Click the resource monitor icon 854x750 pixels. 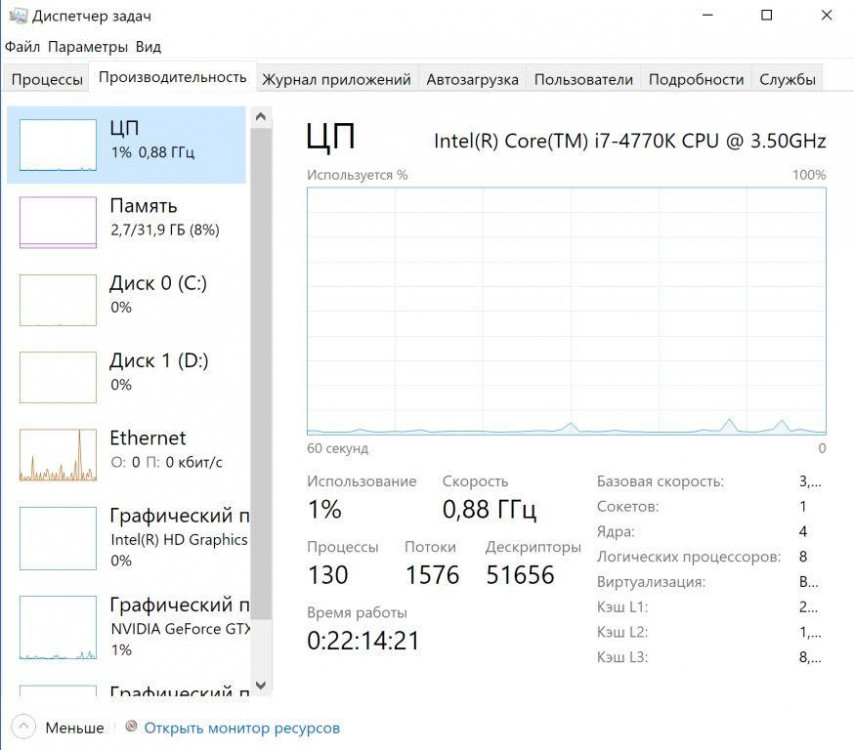coord(131,727)
